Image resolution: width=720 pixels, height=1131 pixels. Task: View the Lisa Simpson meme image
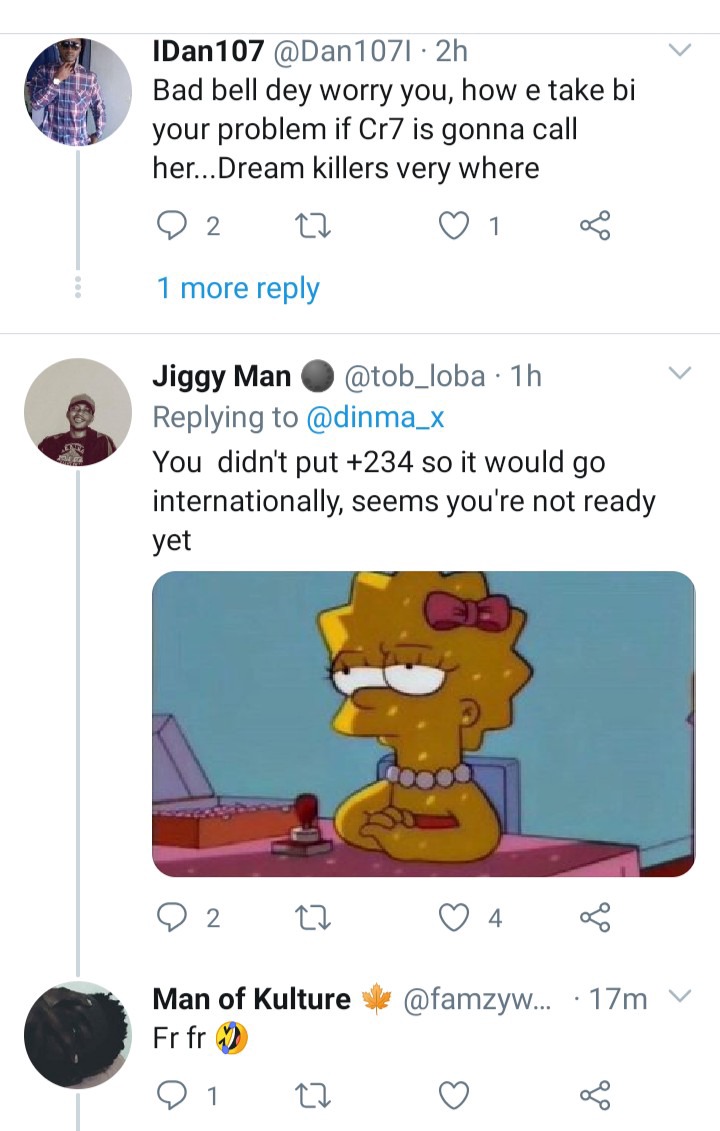(x=423, y=723)
